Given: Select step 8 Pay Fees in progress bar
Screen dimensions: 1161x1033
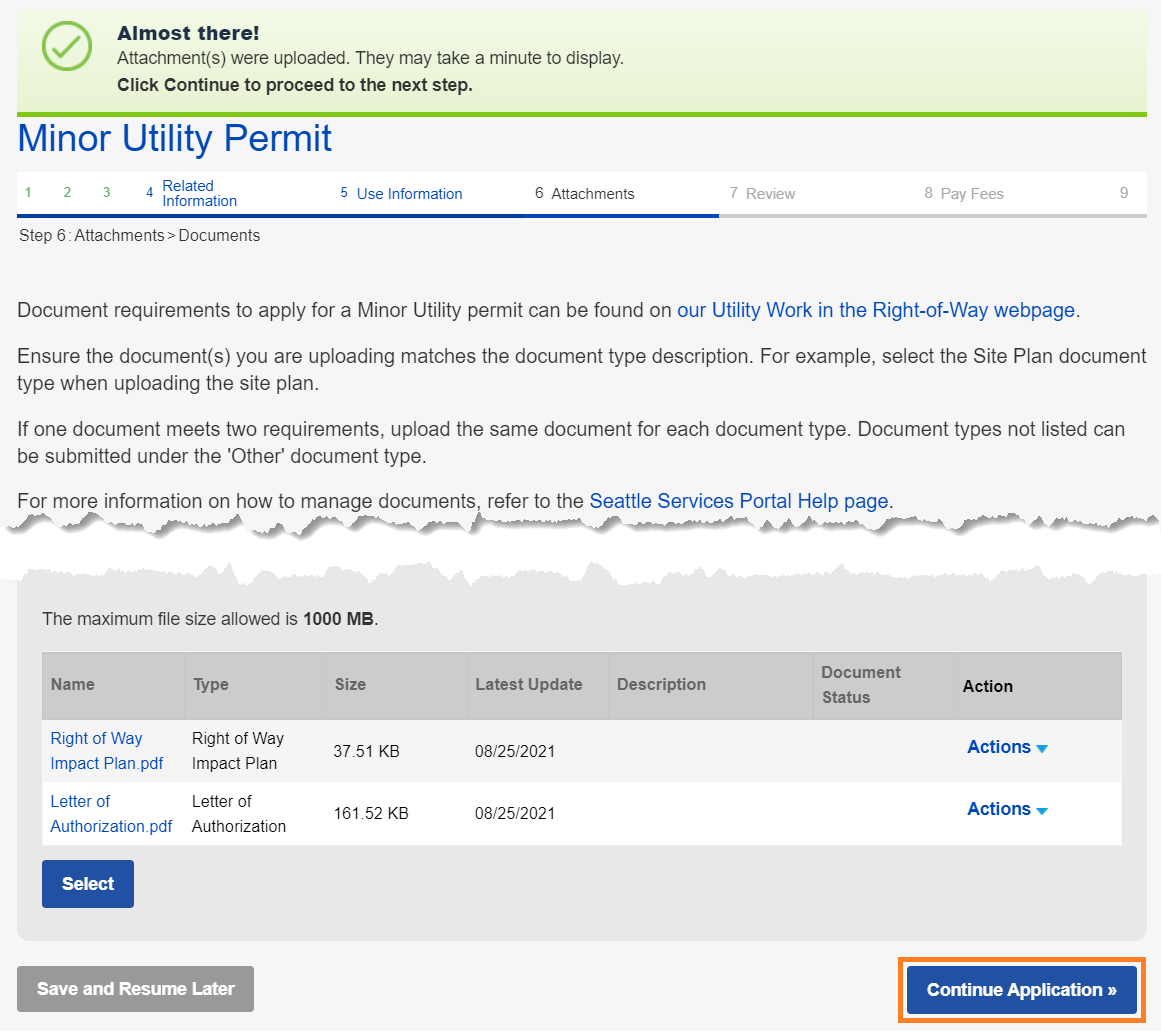Looking at the screenshot, I should click(971, 194).
